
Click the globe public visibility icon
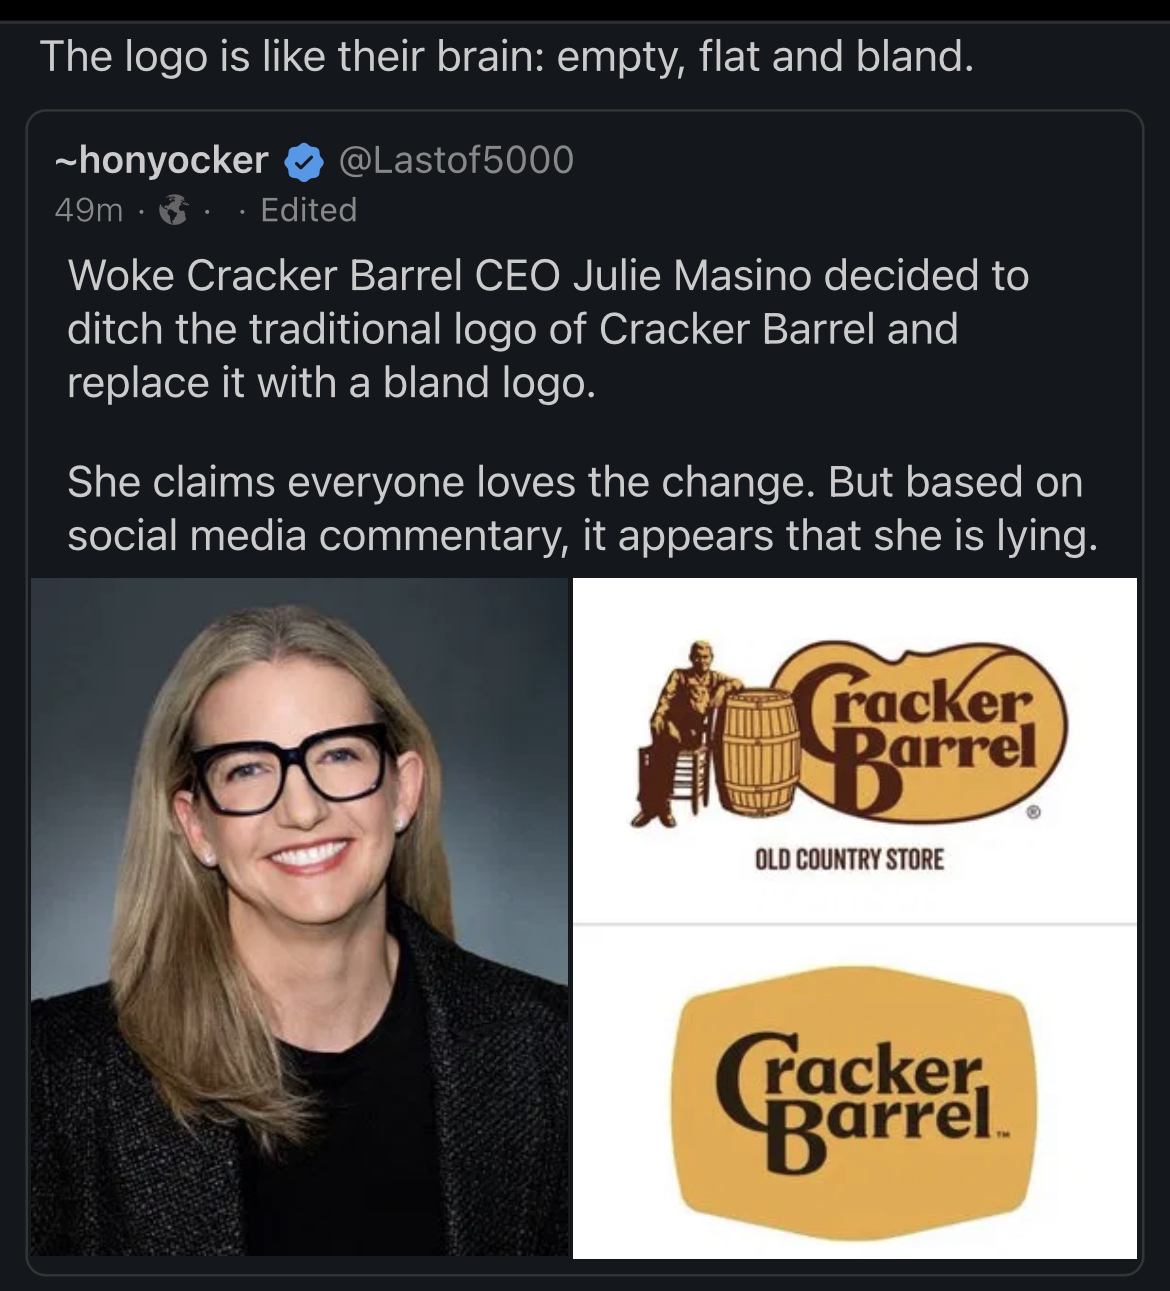pos(174,210)
